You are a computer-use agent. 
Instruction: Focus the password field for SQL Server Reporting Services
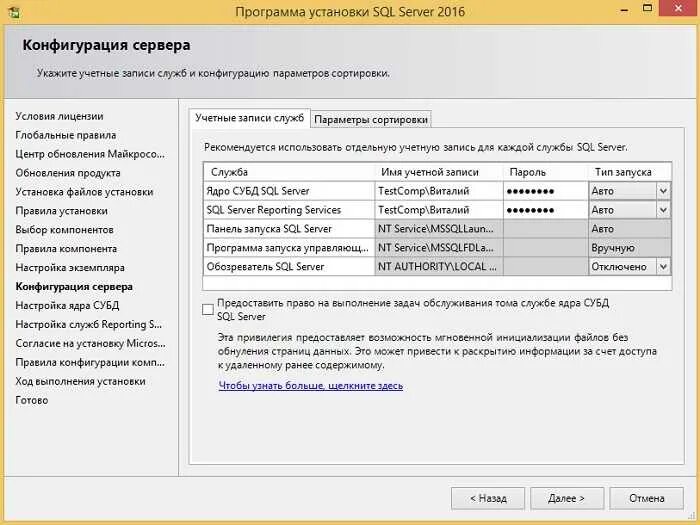(x=545, y=210)
